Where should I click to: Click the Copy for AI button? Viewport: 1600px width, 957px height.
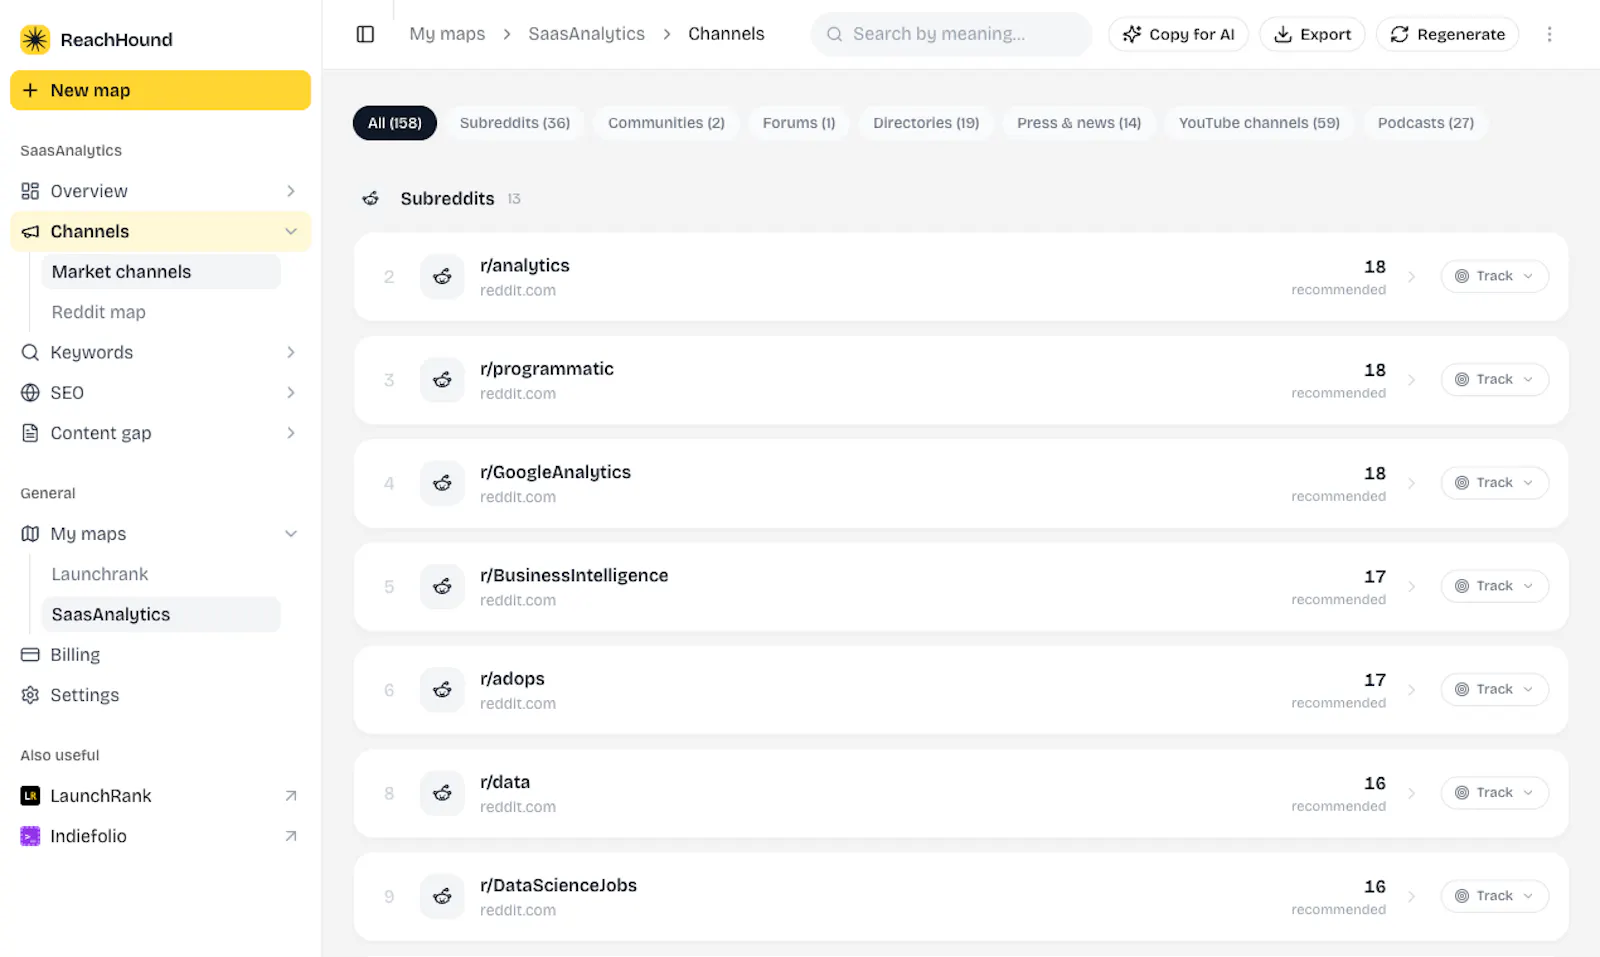click(x=1178, y=34)
